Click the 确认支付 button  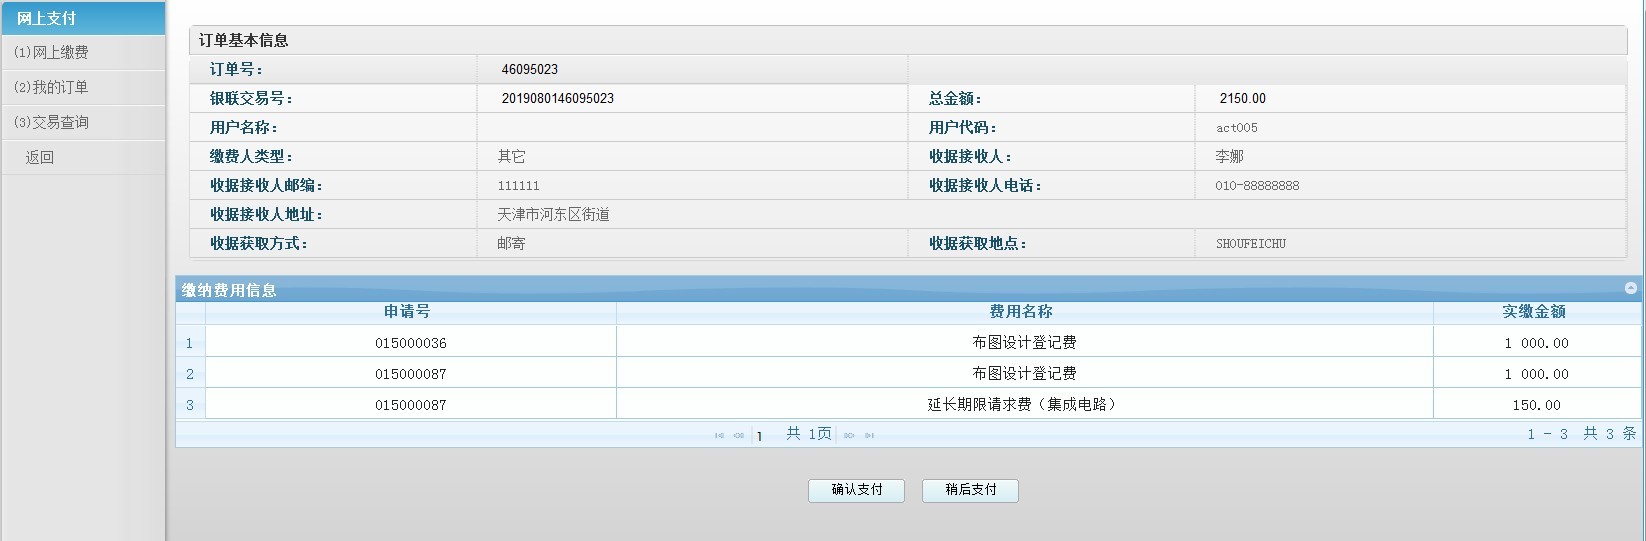pos(856,490)
